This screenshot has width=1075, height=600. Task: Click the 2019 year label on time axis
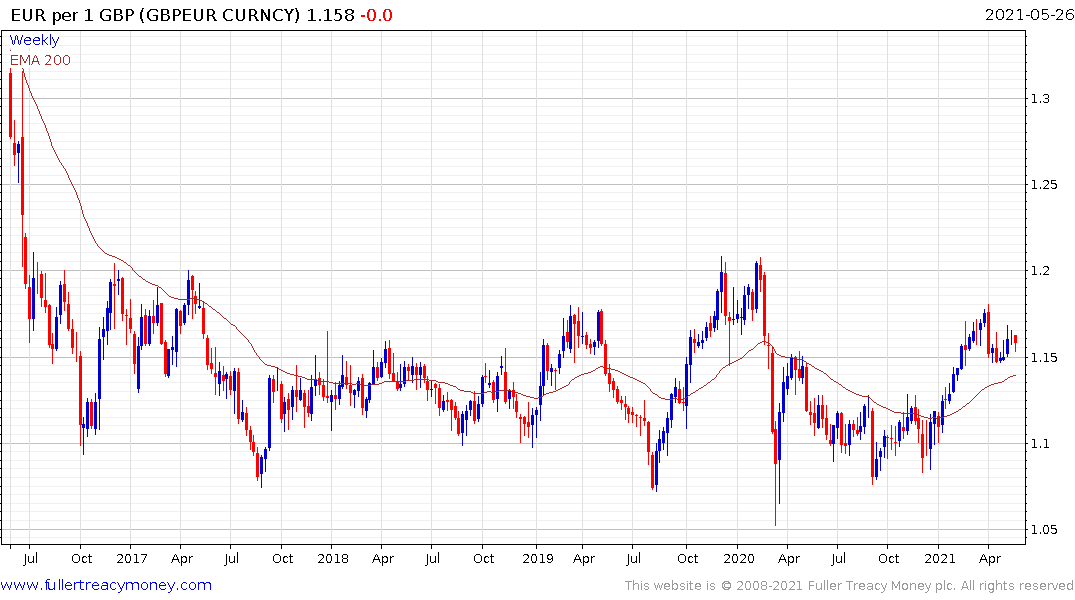pyautogui.click(x=538, y=558)
